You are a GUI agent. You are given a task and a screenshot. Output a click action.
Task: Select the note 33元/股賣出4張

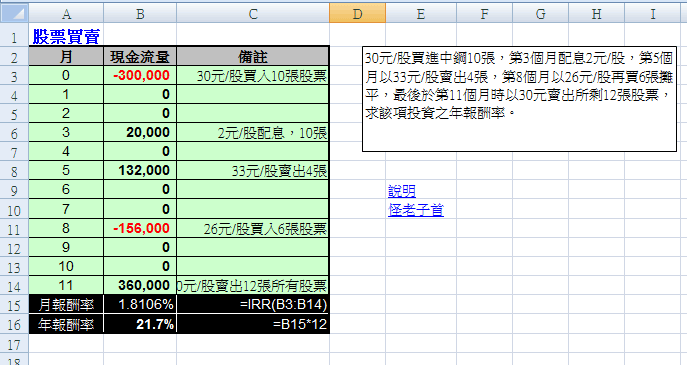(253, 170)
